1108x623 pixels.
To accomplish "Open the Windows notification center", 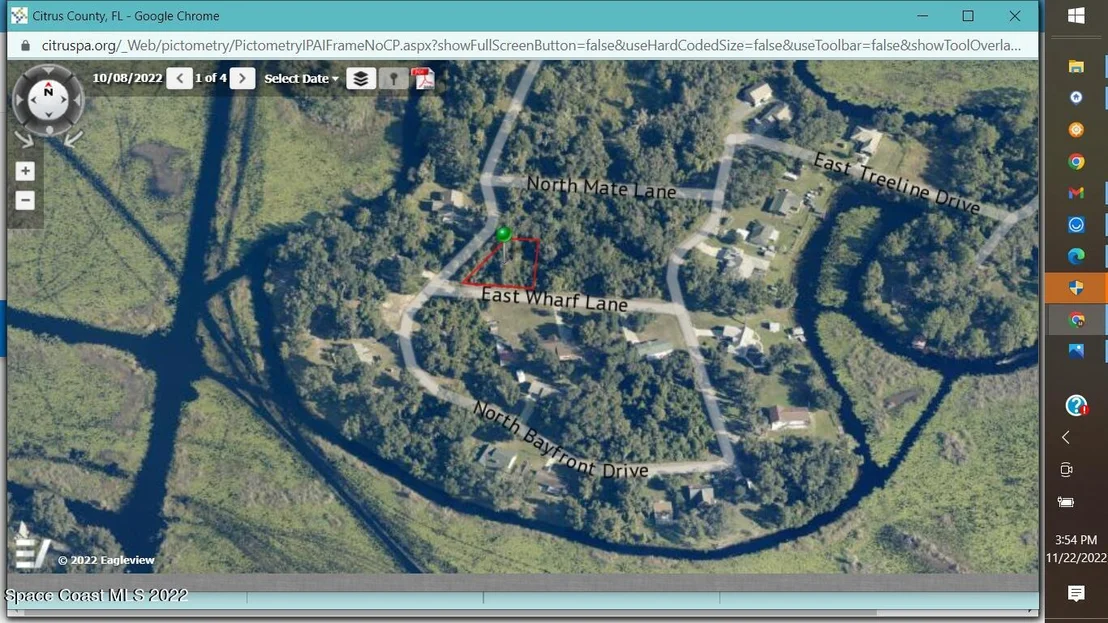I will 1076,593.
